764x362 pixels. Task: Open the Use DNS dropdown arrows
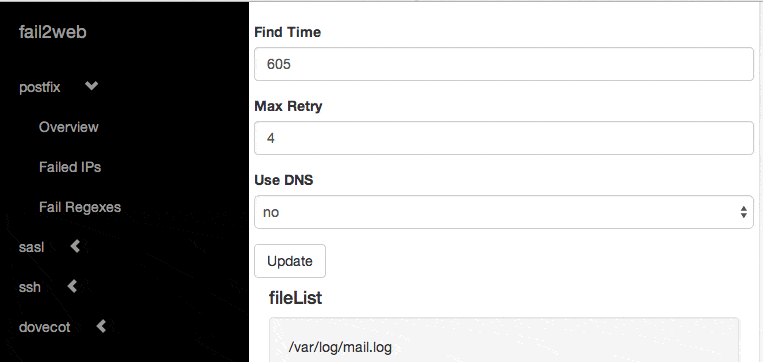(x=744, y=212)
